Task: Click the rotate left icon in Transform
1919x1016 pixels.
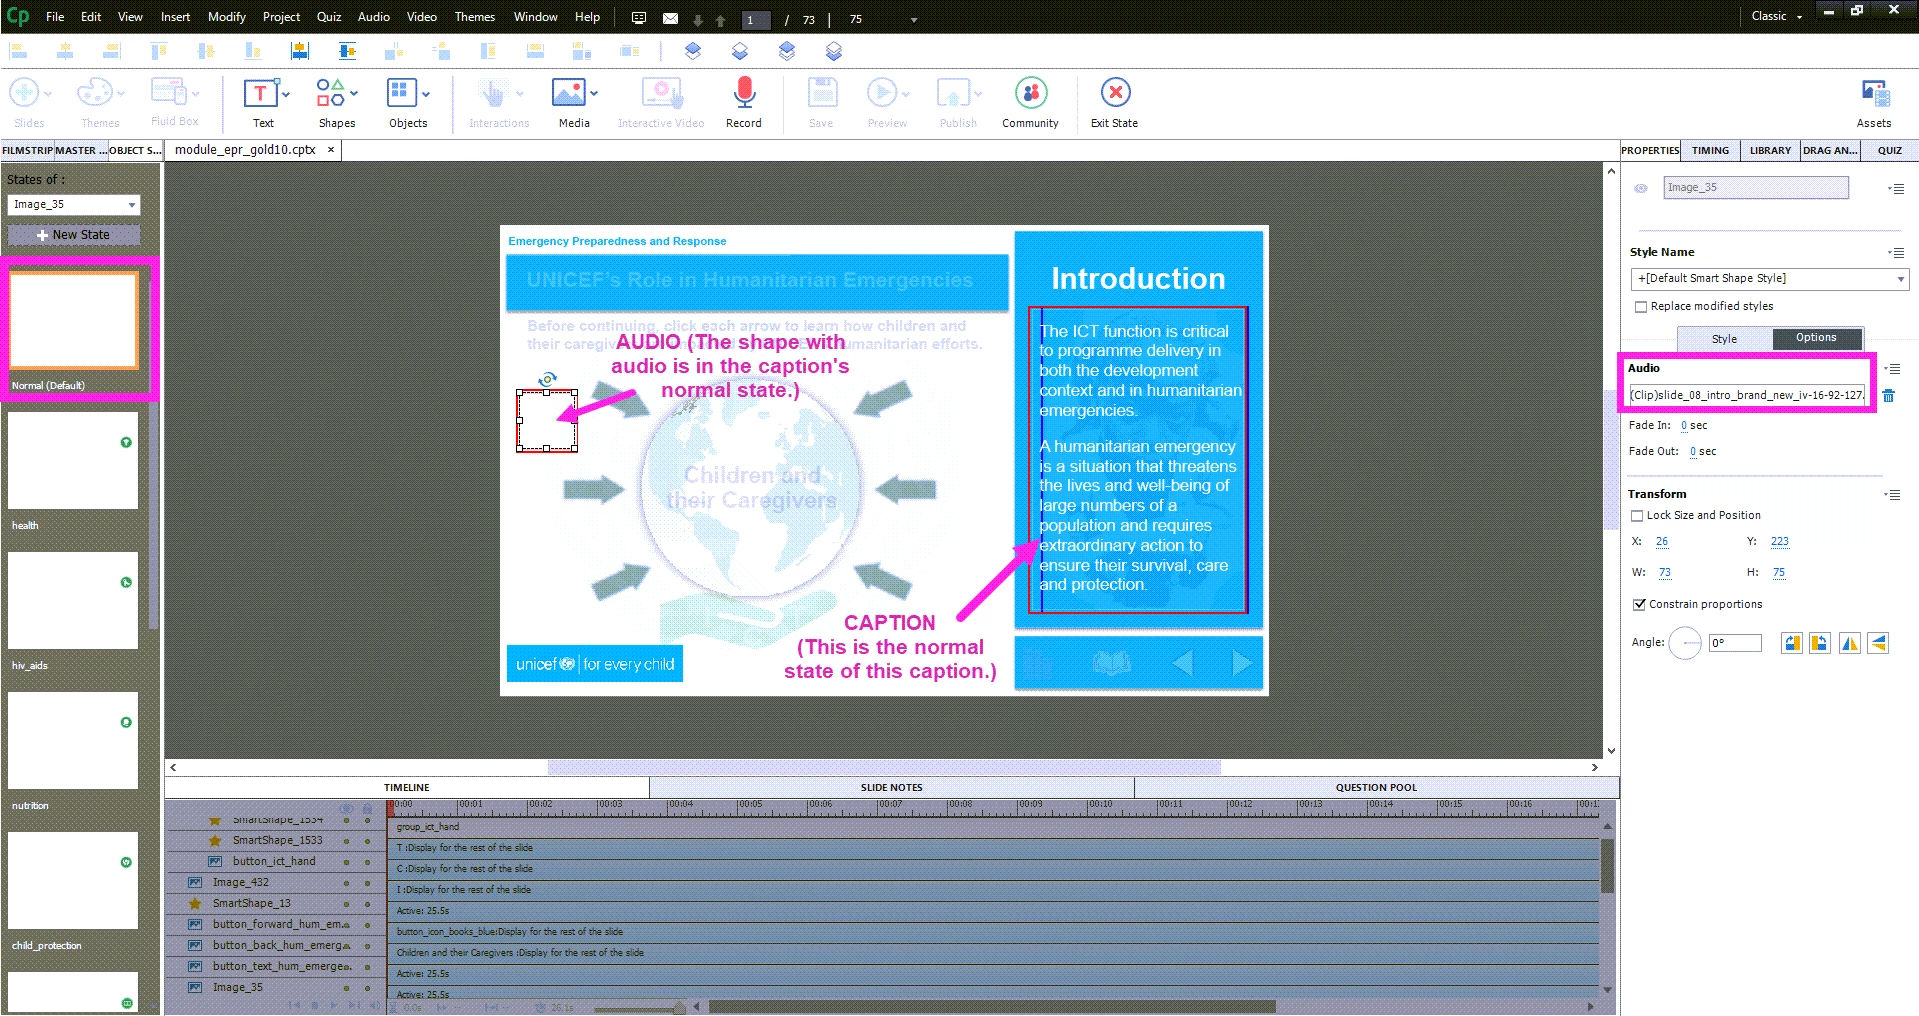Action: pyautogui.click(x=1819, y=643)
